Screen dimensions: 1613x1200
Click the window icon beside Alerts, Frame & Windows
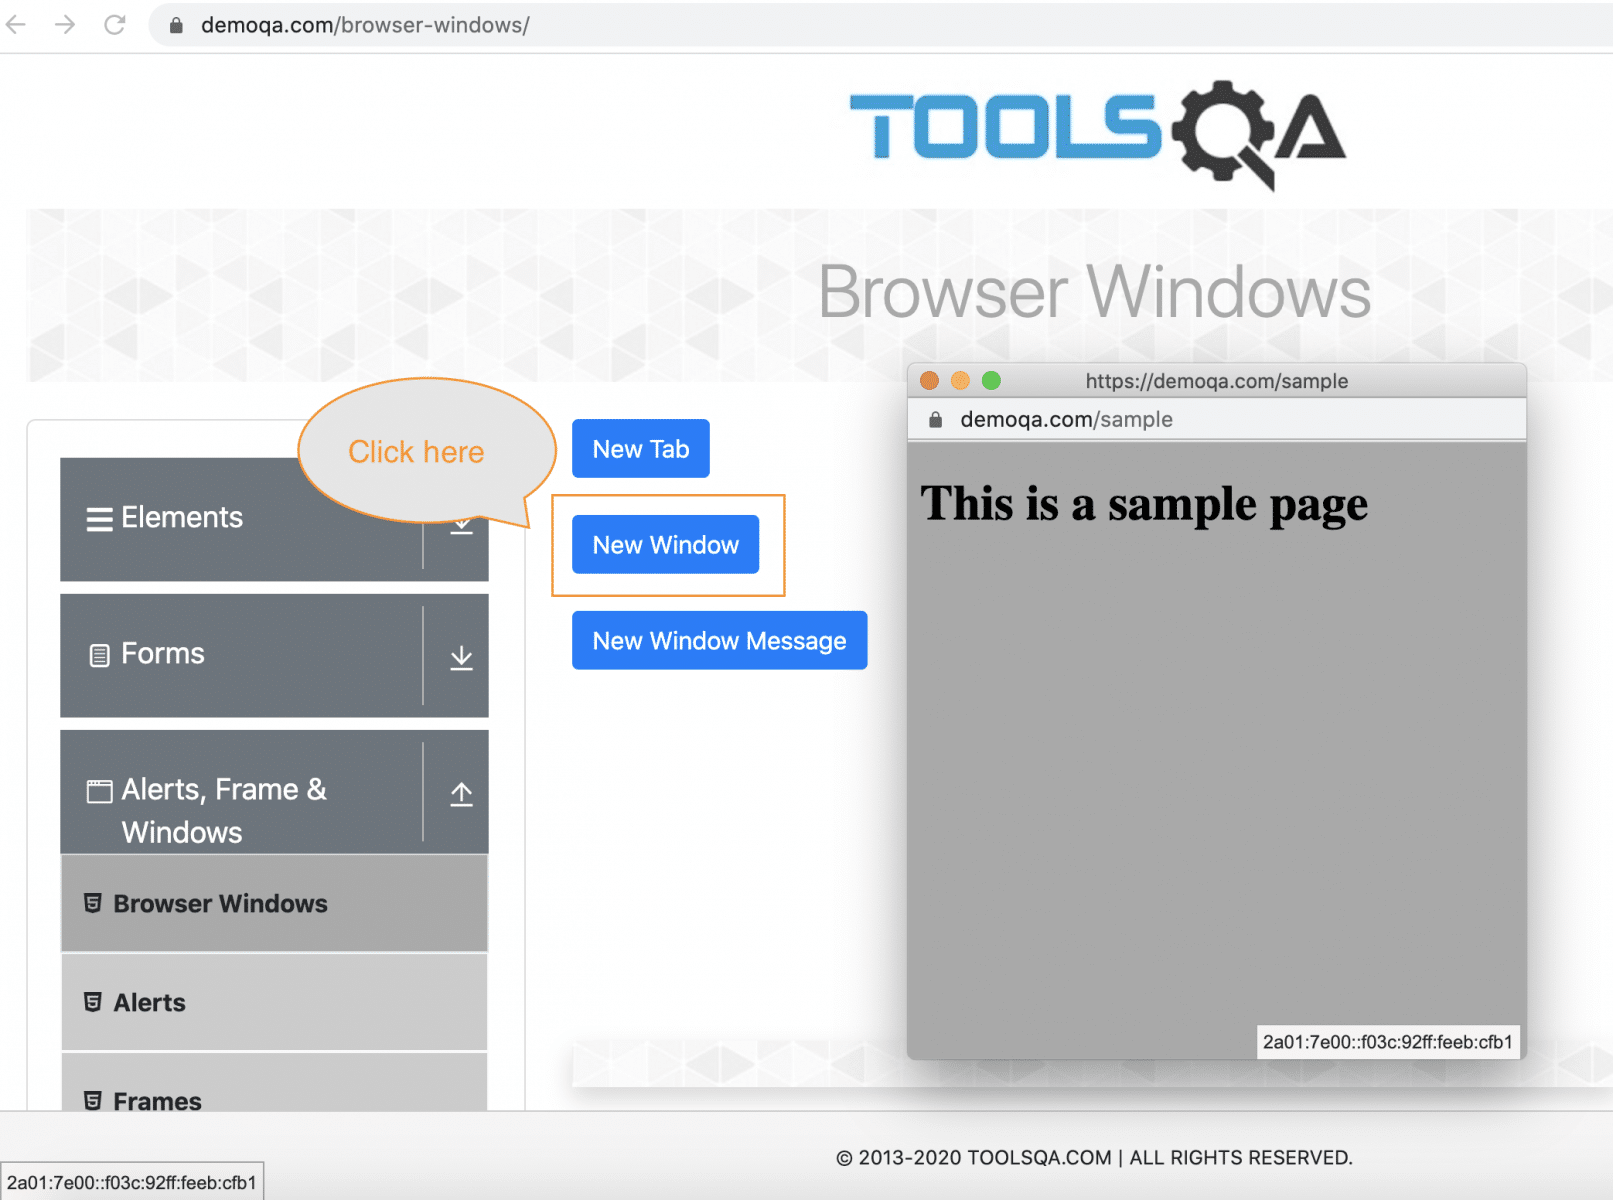[x=97, y=790]
